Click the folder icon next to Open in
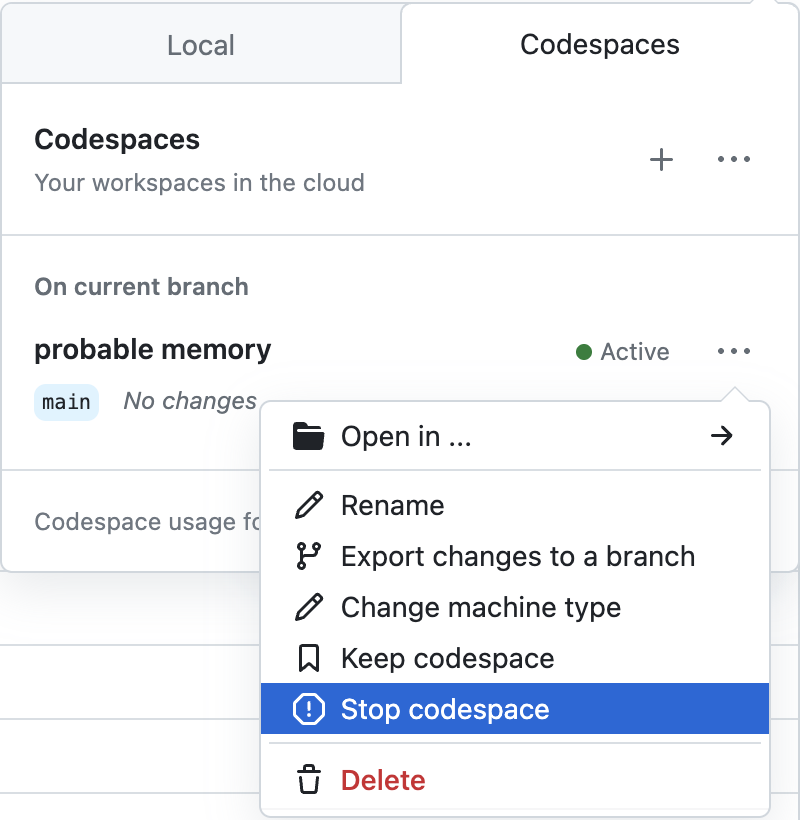Viewport: 800px width, 820px height. point(309,436)
